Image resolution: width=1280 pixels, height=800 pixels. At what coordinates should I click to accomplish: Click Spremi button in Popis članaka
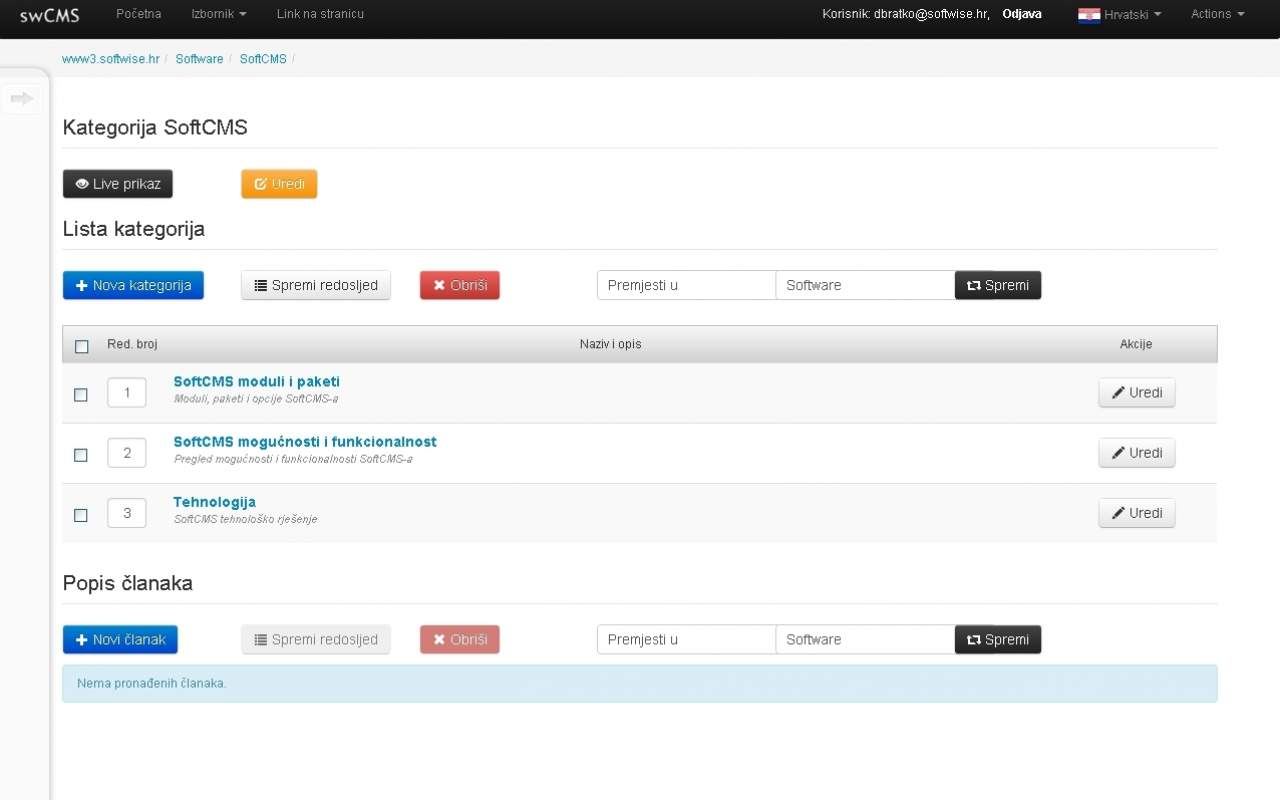point(998,639)
